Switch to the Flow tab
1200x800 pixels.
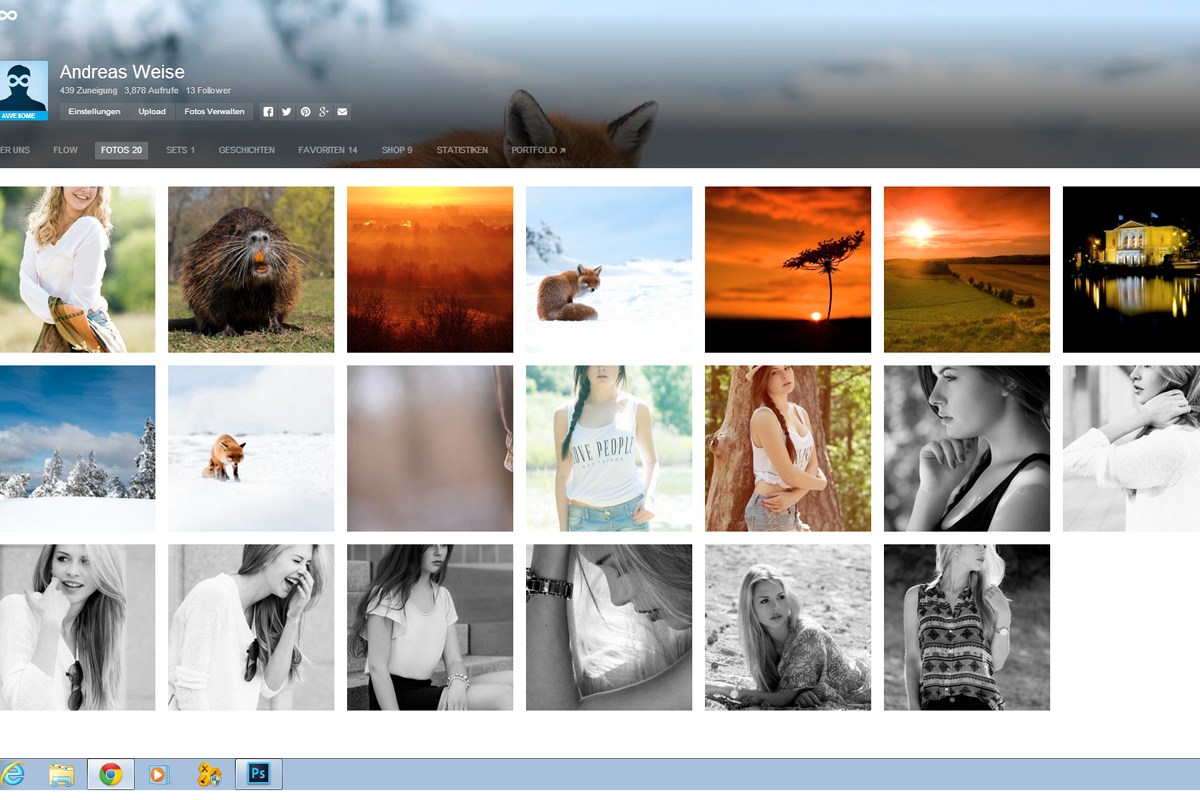[x=65, y=151]
